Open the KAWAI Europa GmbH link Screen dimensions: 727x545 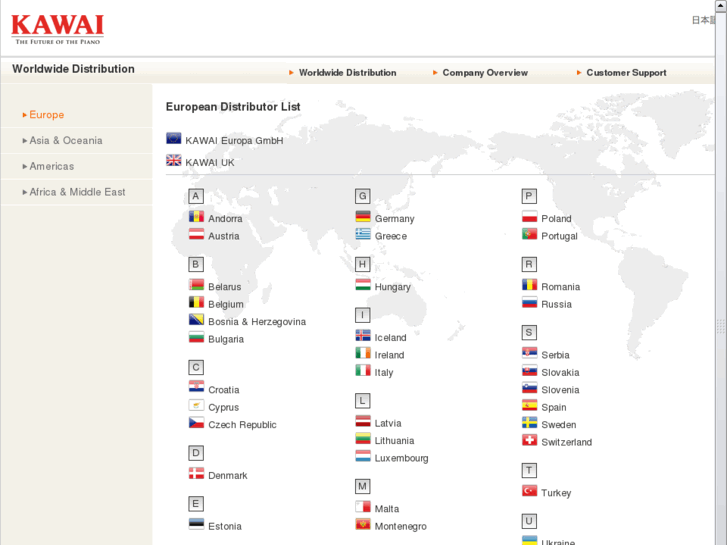coord(234,141)
